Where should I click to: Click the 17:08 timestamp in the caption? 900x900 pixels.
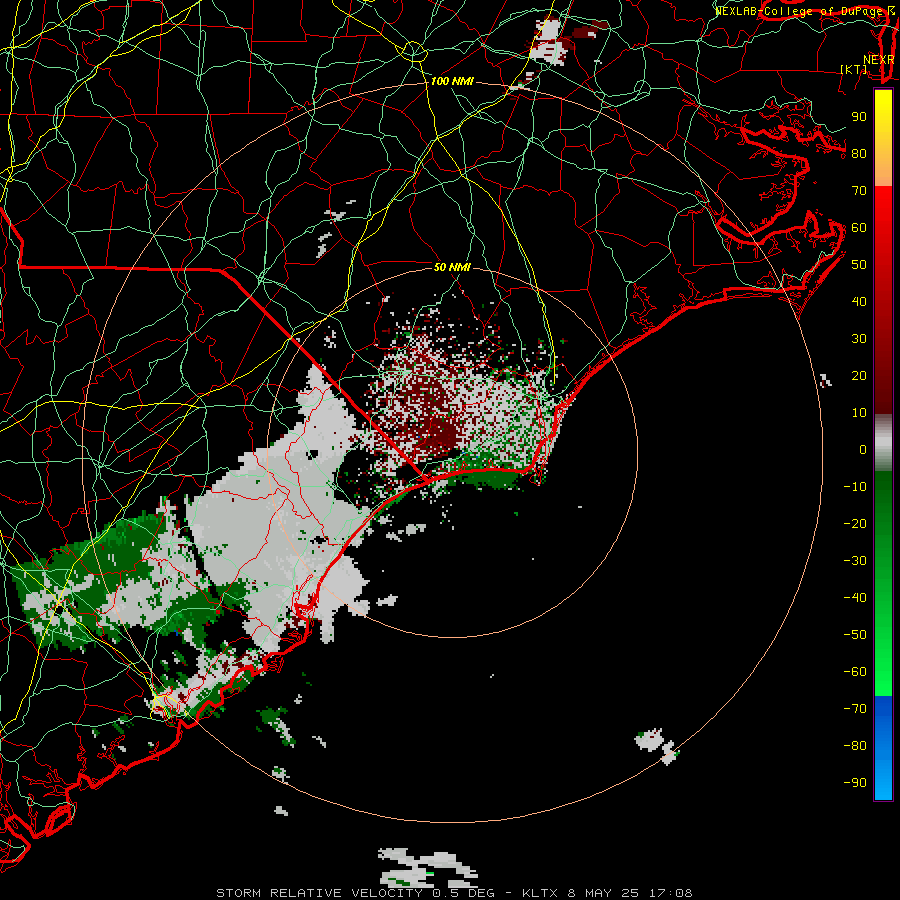(x=670, y=893)
